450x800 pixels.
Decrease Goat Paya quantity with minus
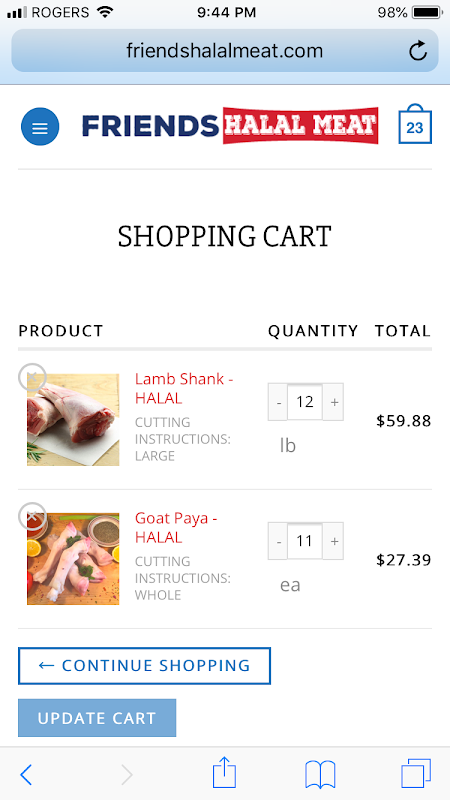point(278,541)
